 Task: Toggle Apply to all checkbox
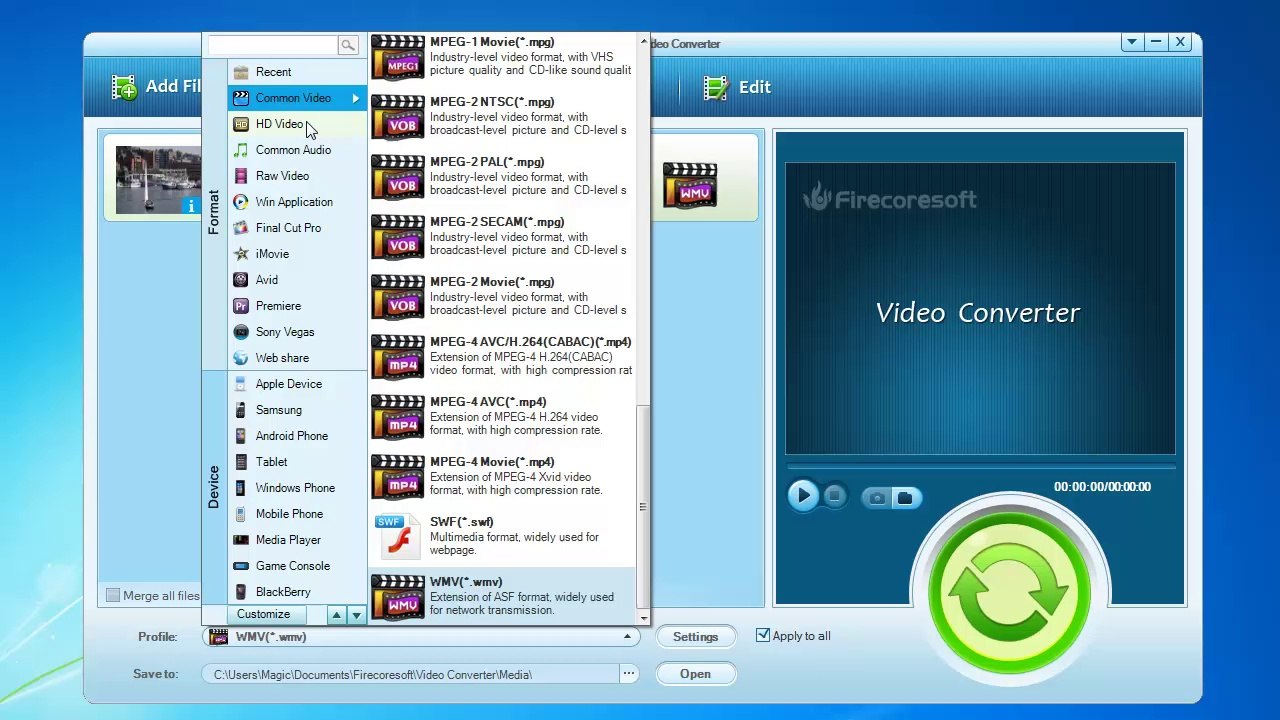(763, 635)
